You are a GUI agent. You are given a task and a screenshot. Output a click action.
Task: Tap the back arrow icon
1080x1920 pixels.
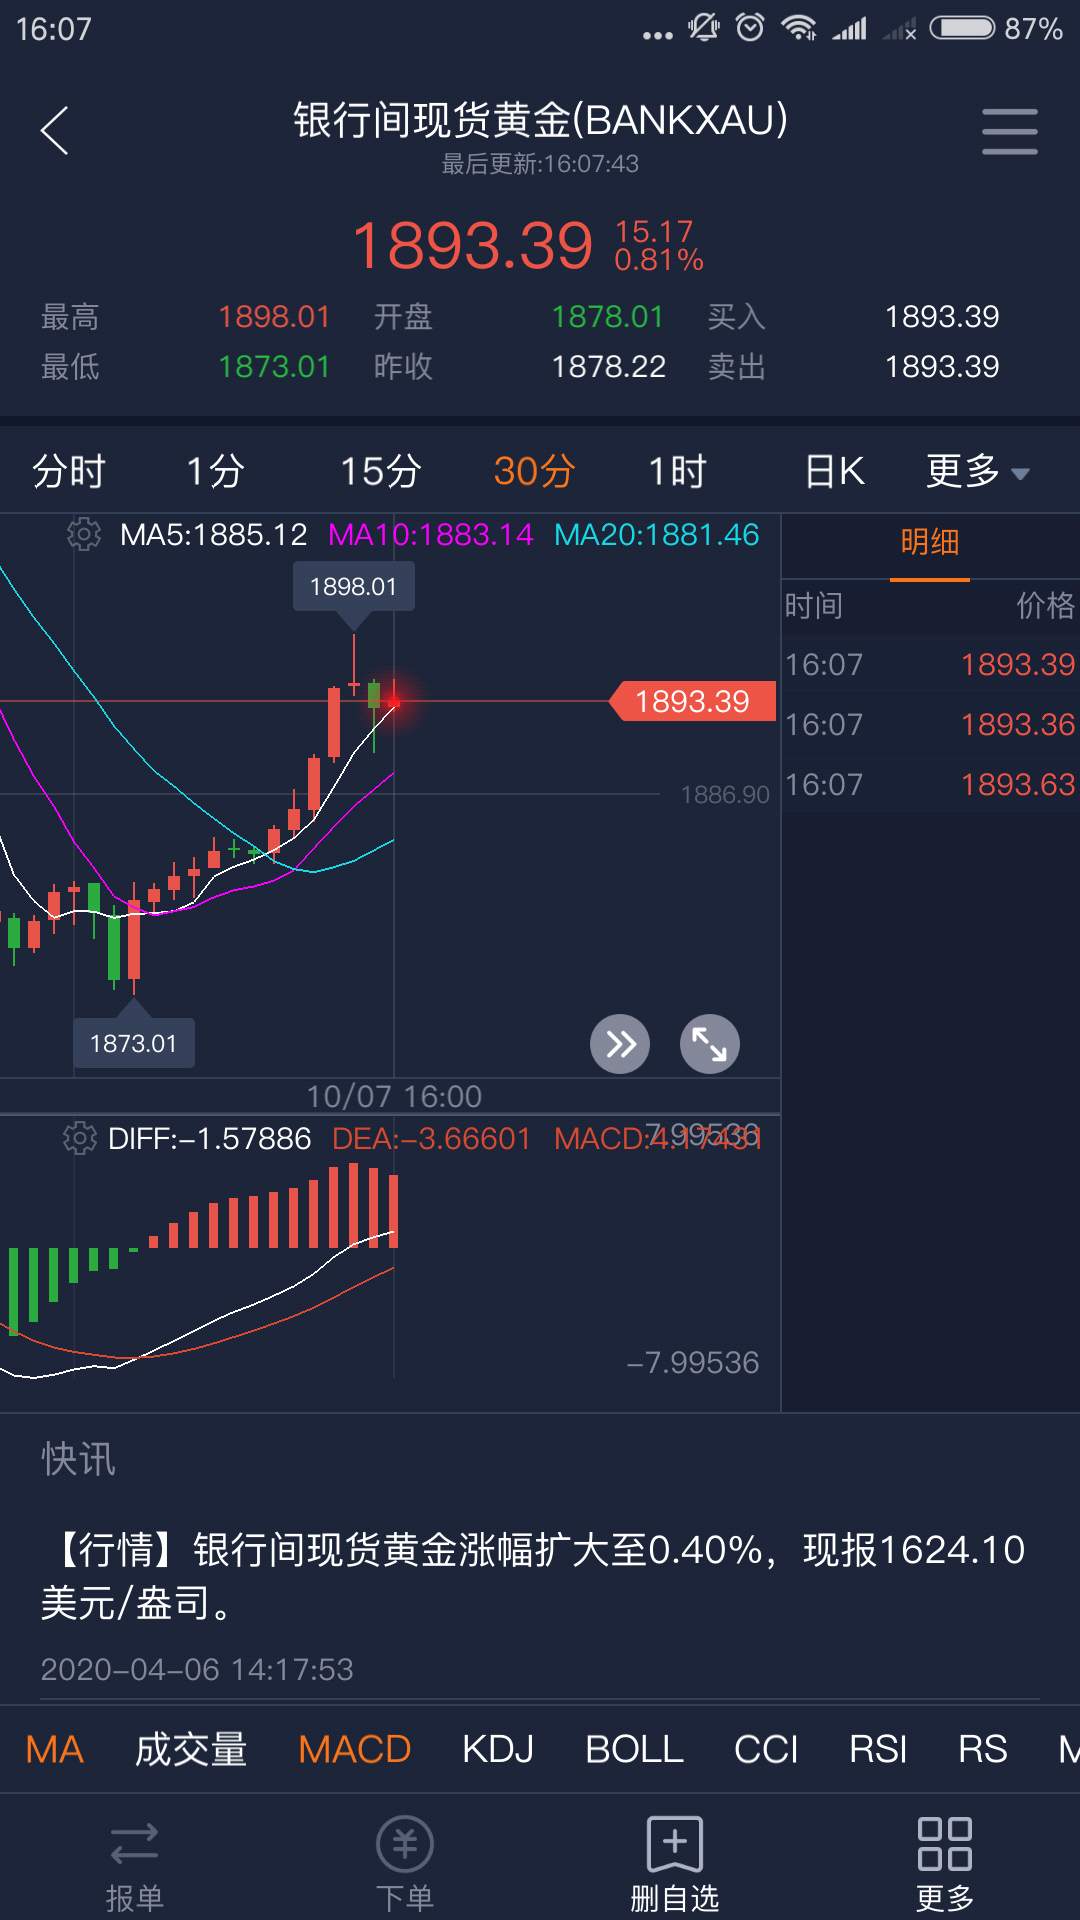(55, 131)
